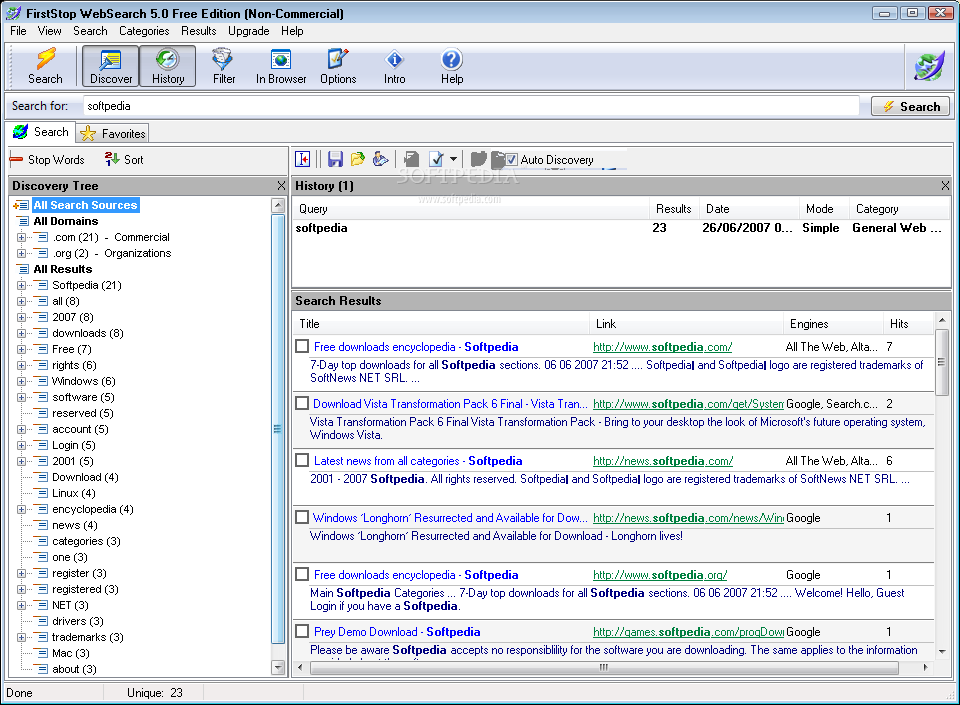This screenshot has width=960, height=705.
Task: Open results In Browser
Action: [281, 66]
